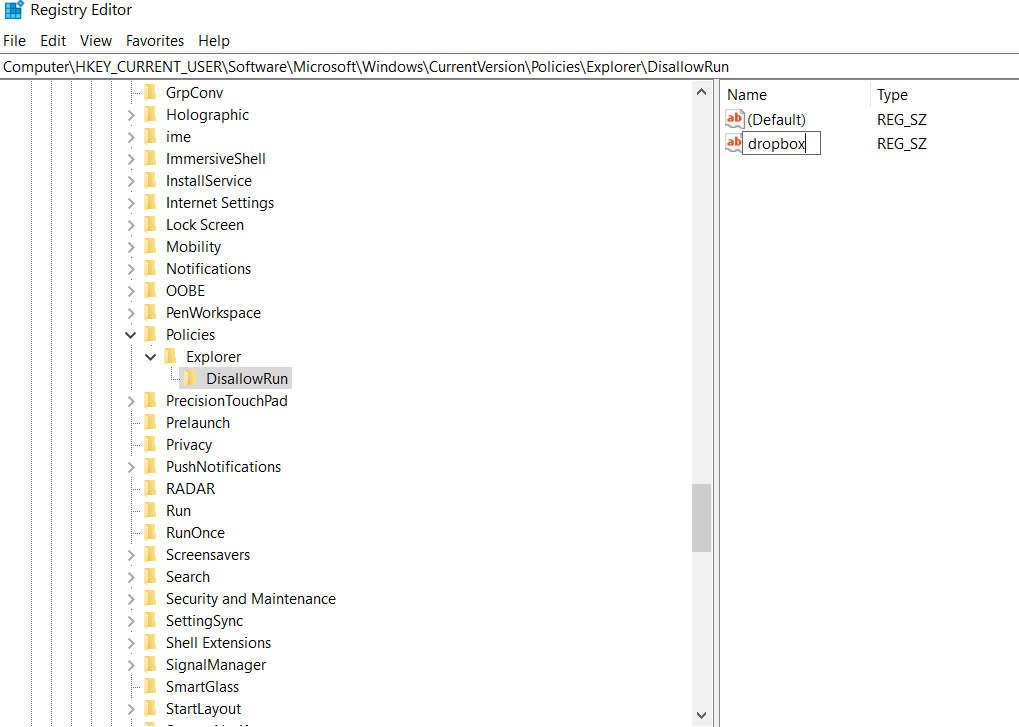This screenshot has width=1019, height=727.
Task: Expand the Lock Screen key
Action: coord(131,225)
